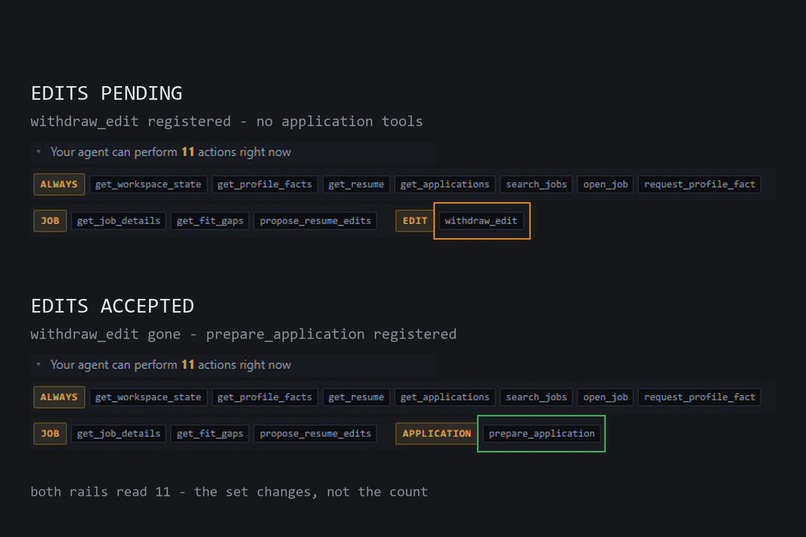Select get_job_details in Edits Accepted
The image size is (806, 537).
pyautogui.click(x=119, y=433)
